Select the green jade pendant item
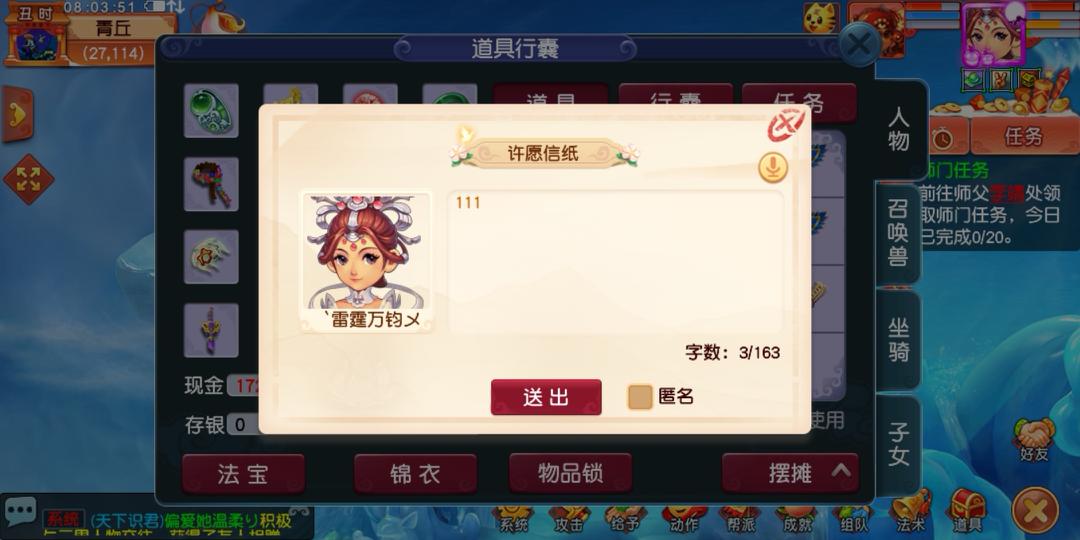The height and width of the screenshot is (540, 1080). (211, 111)
